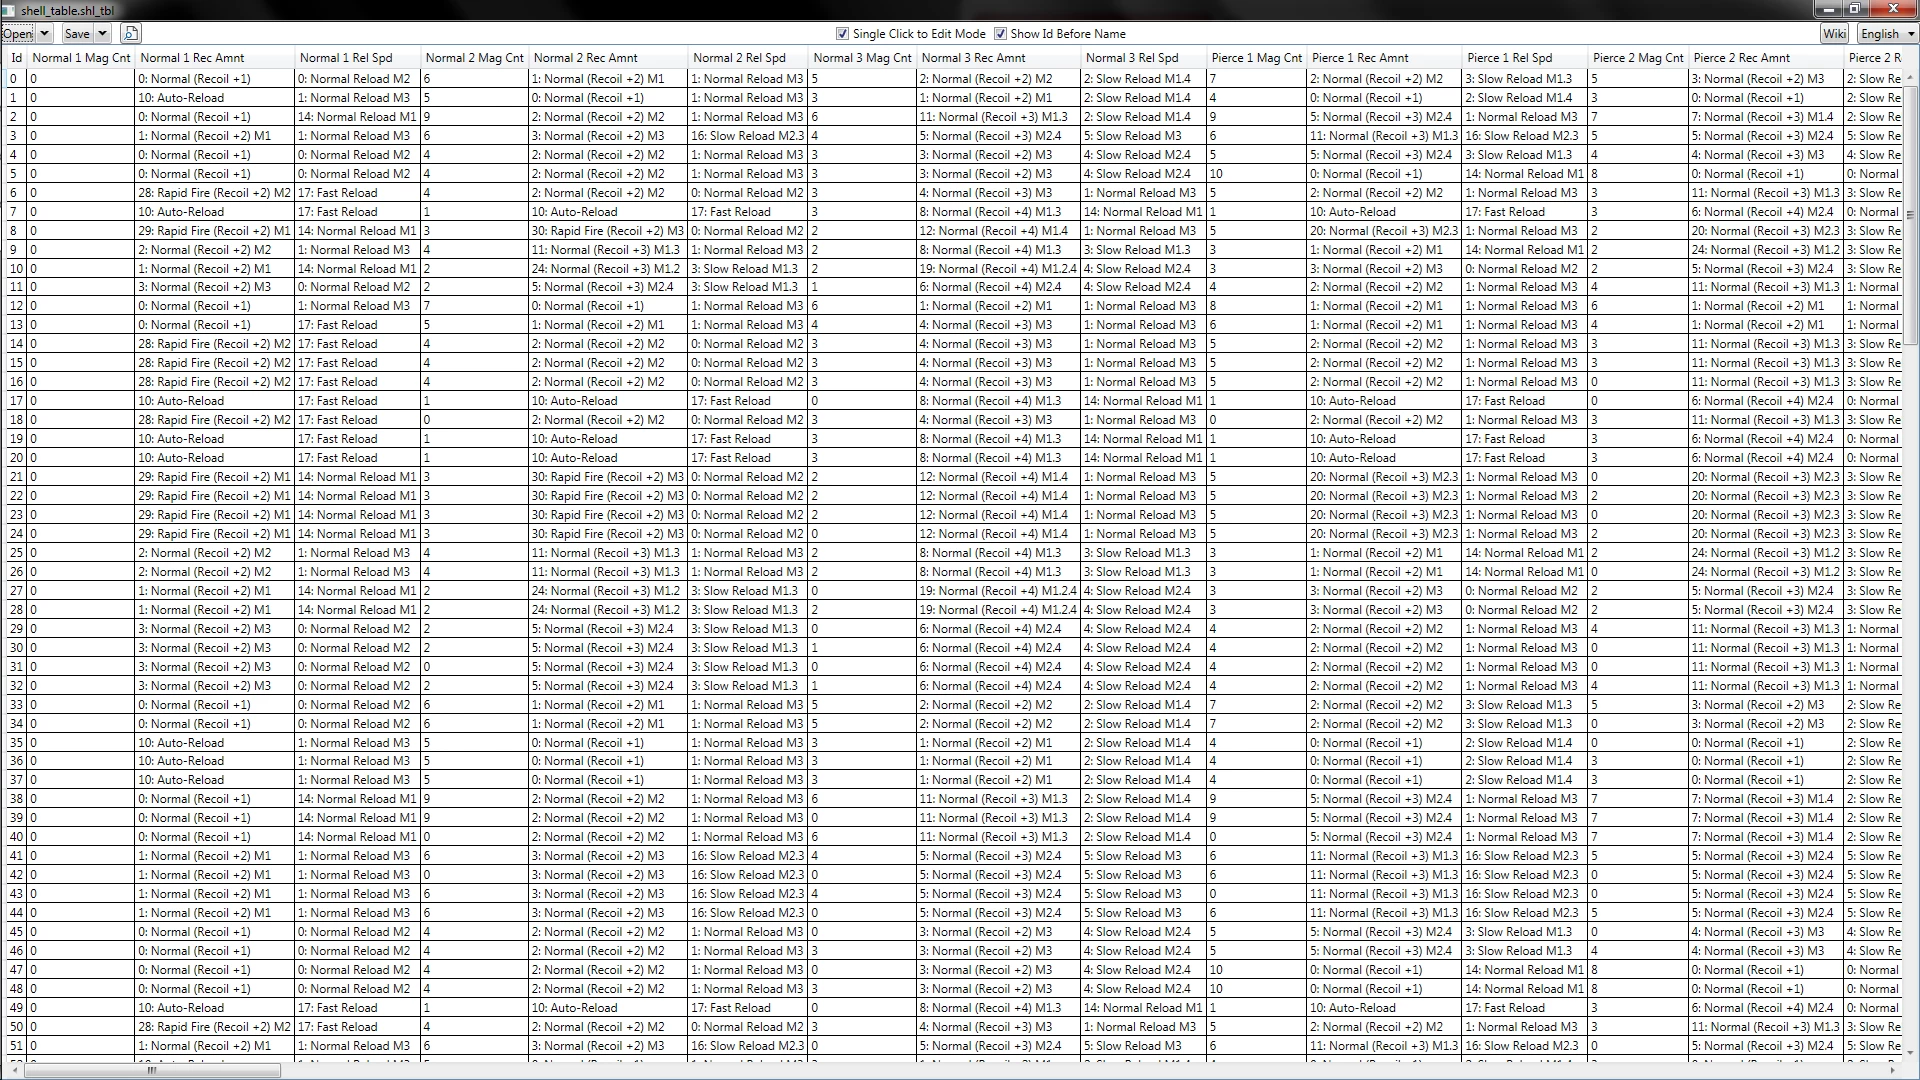Image resolution: width=1920 pixels, height=1080 pixels.
Task: Open the Wiki link button
Action: (1834, 33)
